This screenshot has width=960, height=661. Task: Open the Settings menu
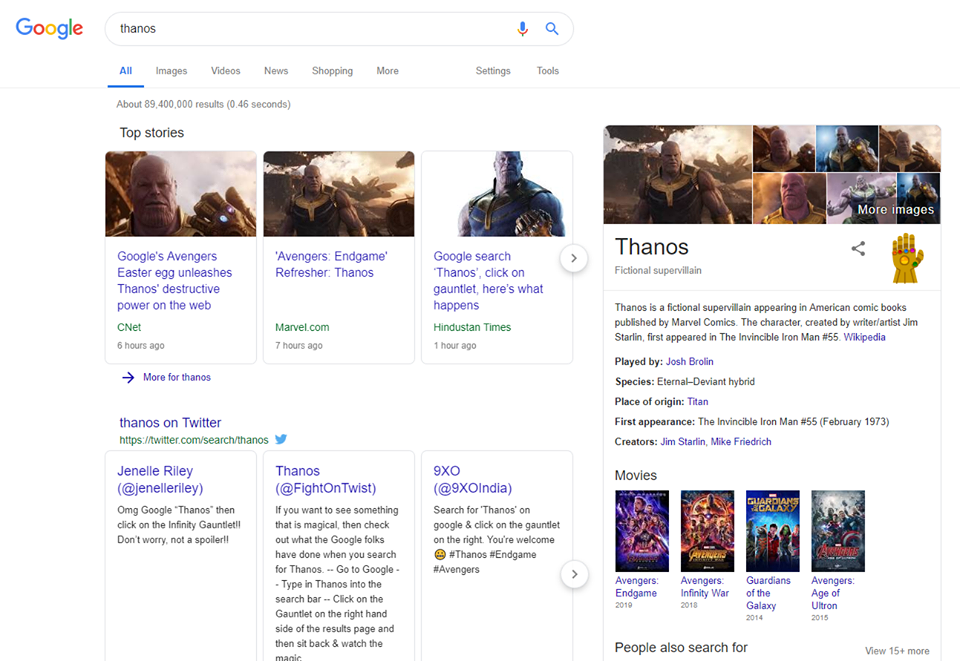pyautogui.click(x=493, y=71)
